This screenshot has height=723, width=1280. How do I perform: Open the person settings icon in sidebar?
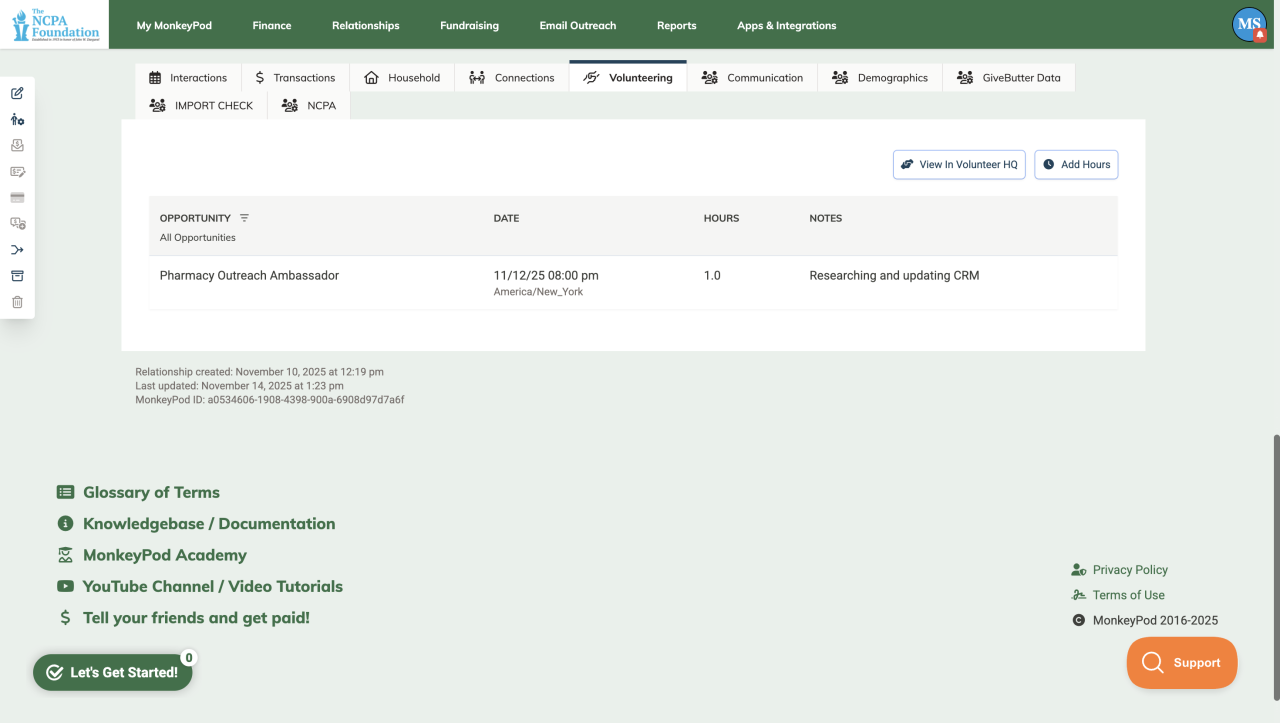pyautogui.click(x=17, y=119)
